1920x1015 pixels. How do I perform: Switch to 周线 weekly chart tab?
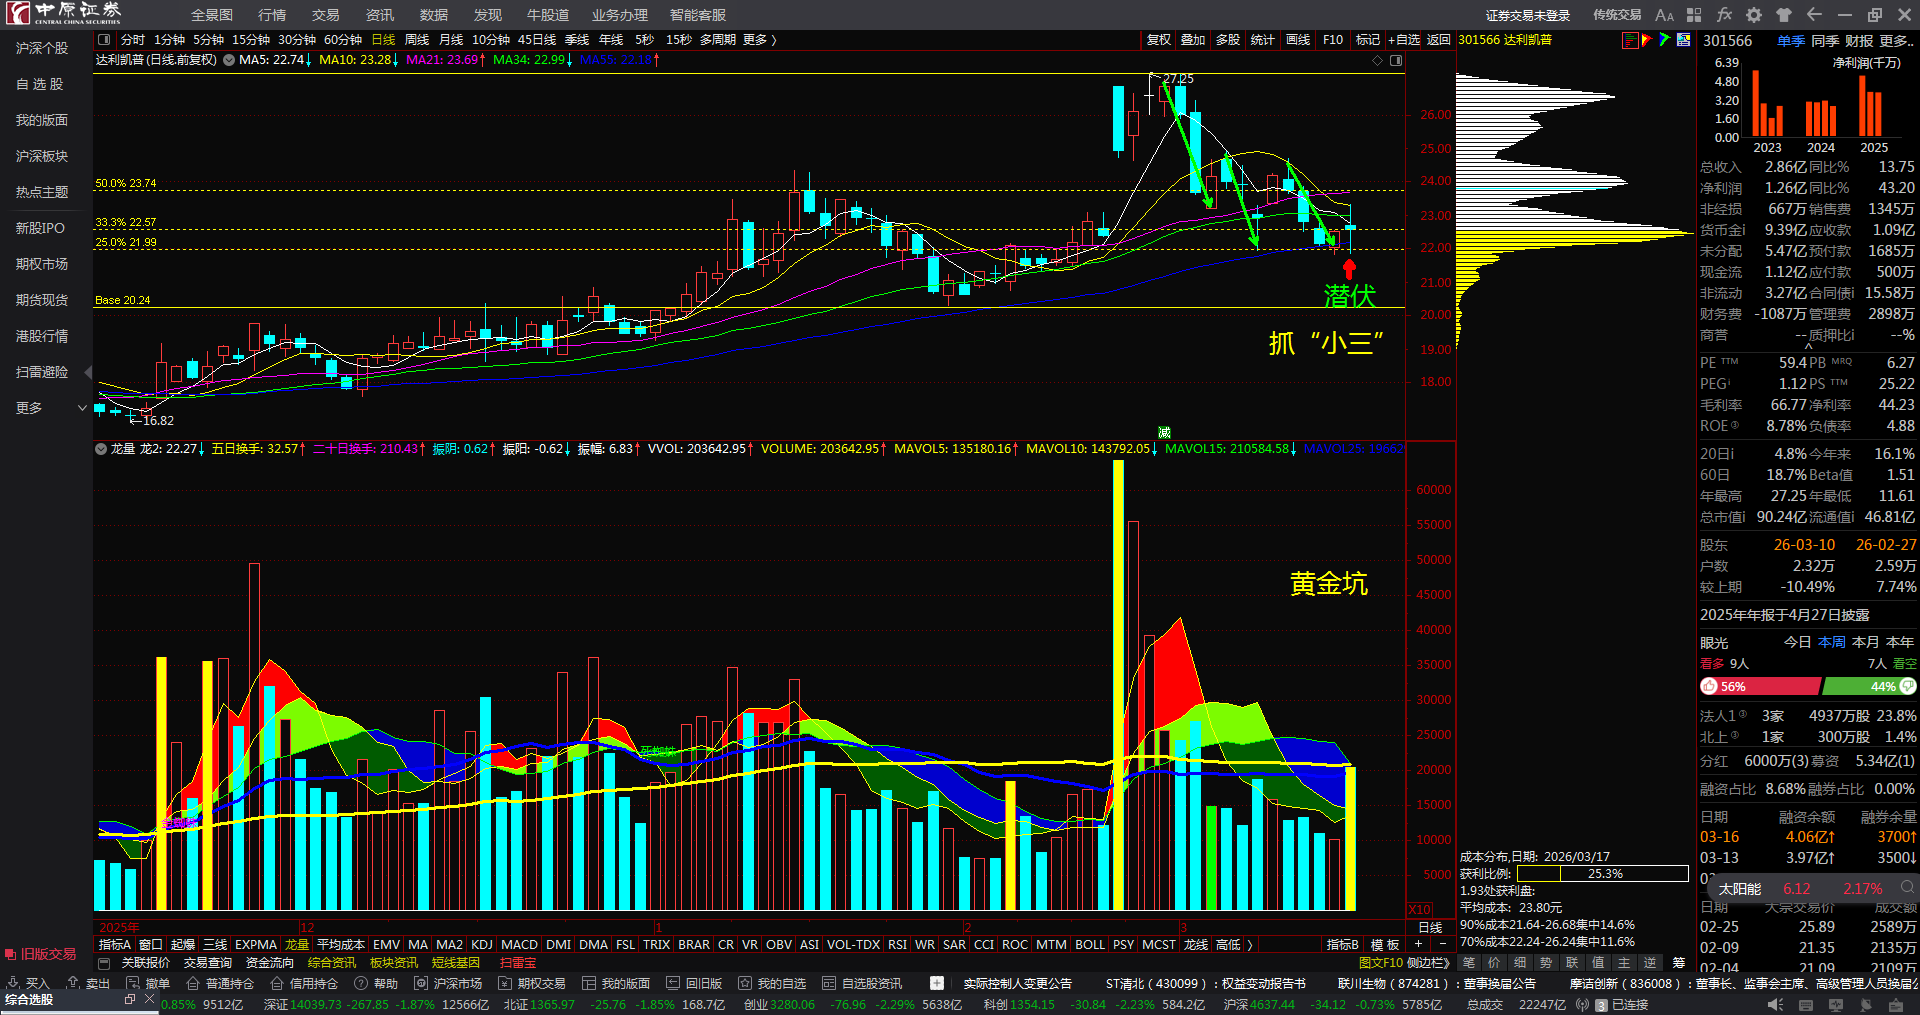point(417,40)
